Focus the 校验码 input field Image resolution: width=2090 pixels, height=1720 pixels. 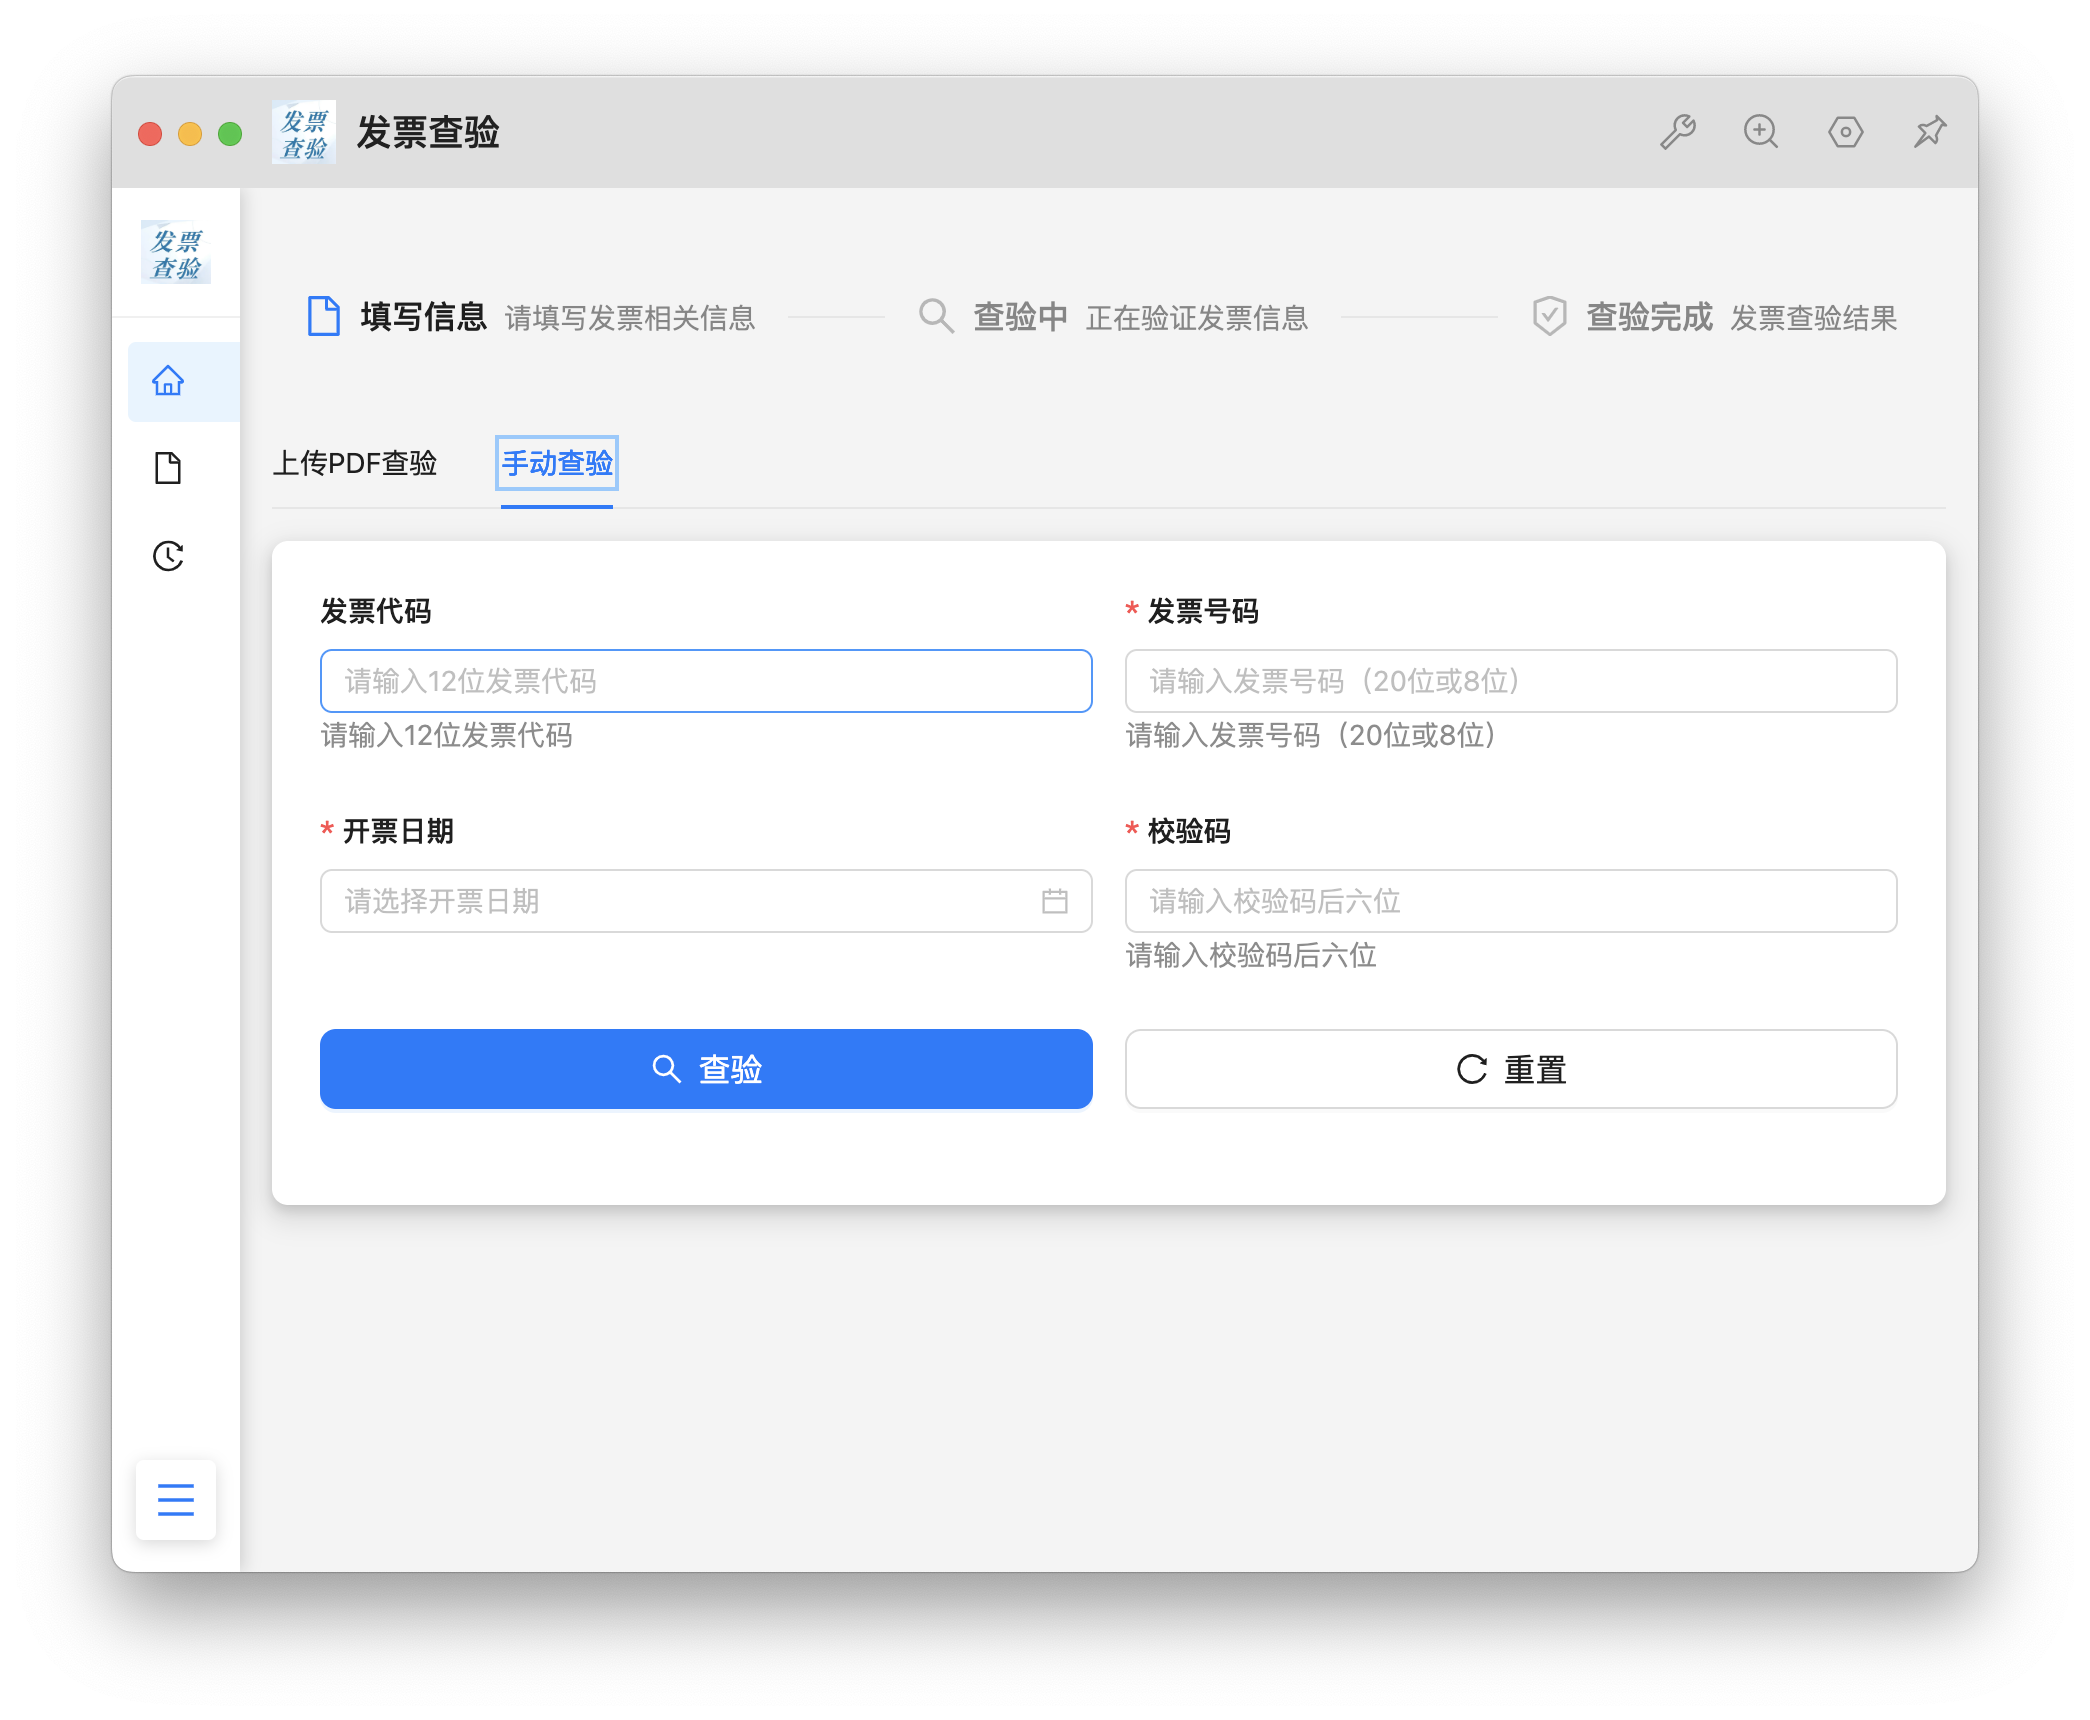1511,901
